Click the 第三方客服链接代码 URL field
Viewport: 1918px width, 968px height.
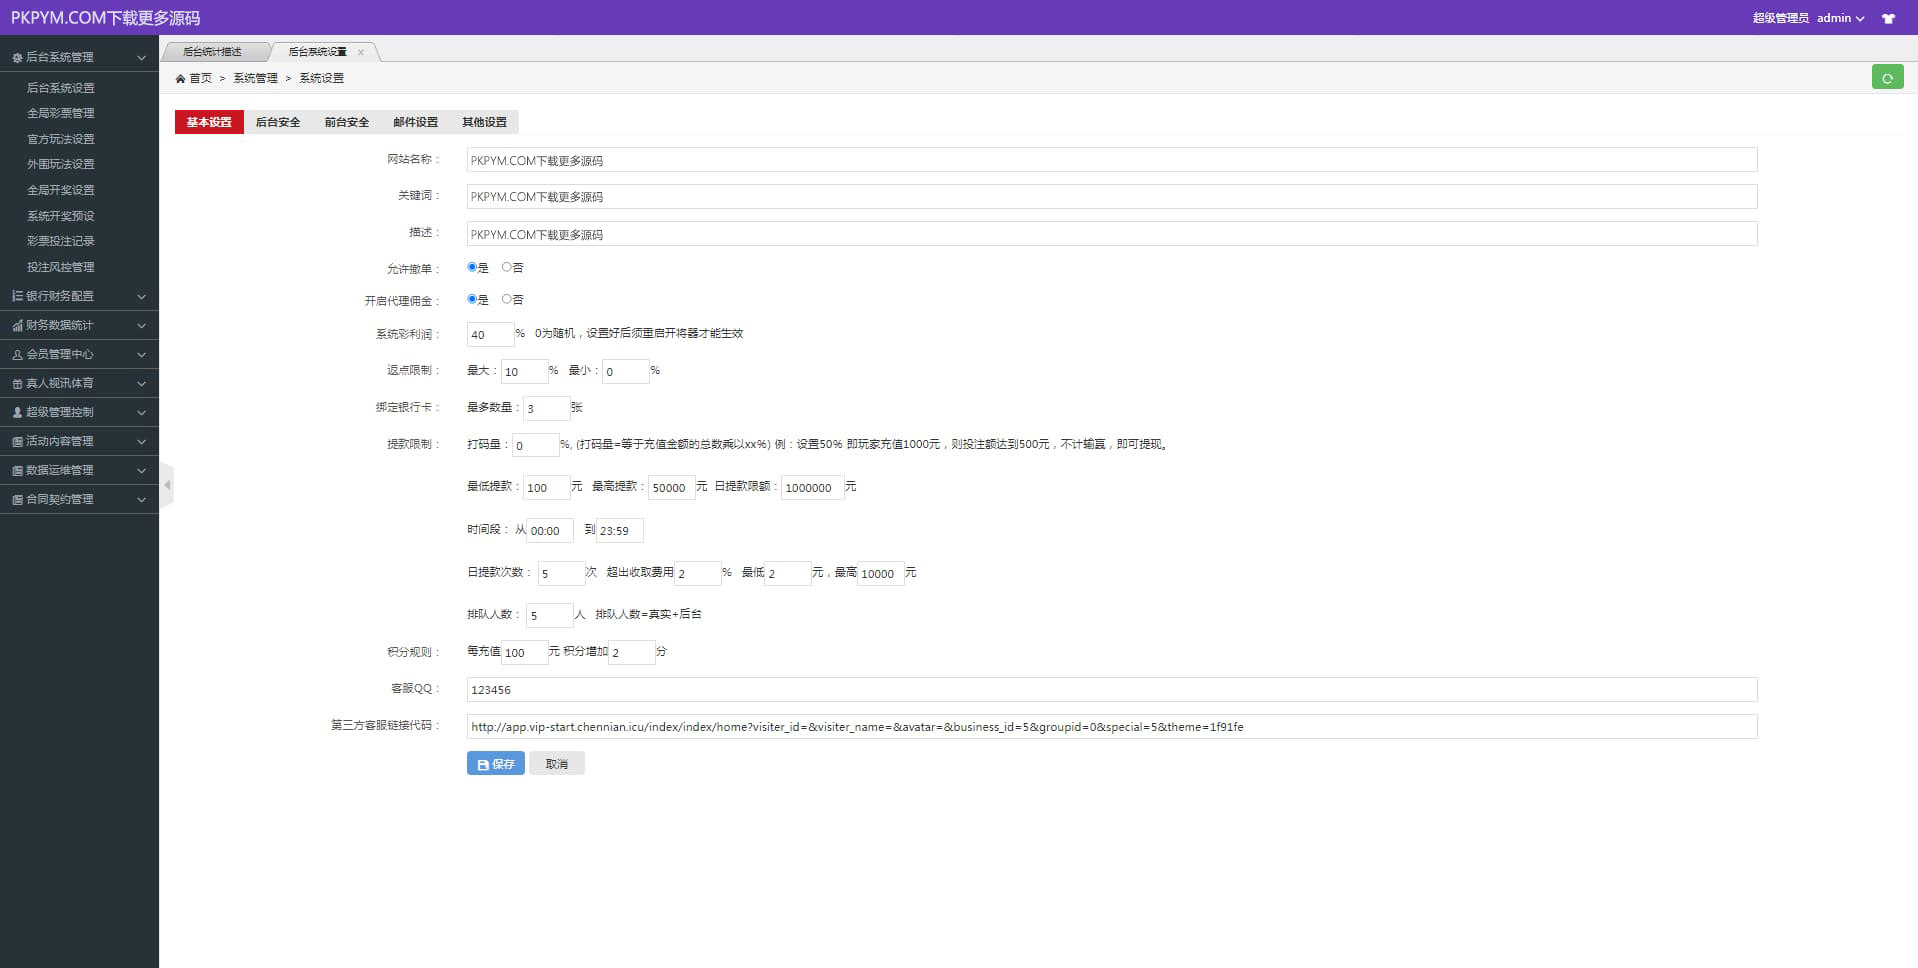(1112, 727)
